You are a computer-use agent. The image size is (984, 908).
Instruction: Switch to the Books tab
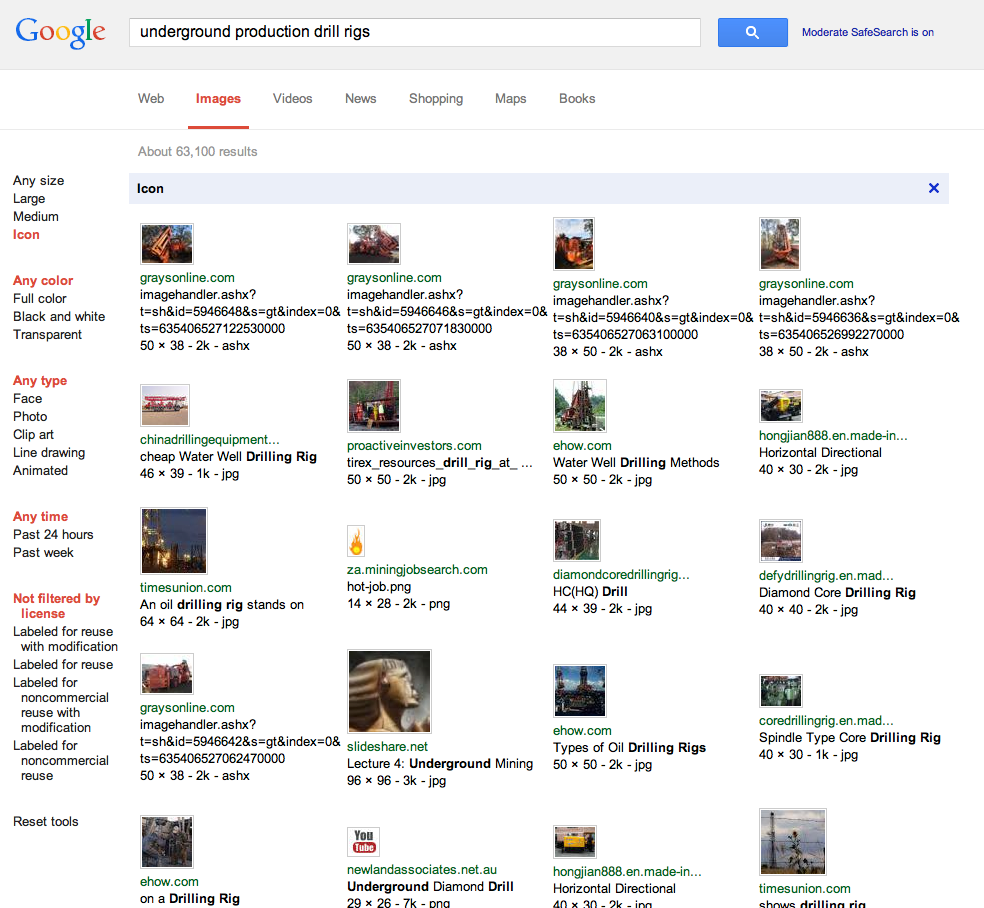(x=577, y=99)
